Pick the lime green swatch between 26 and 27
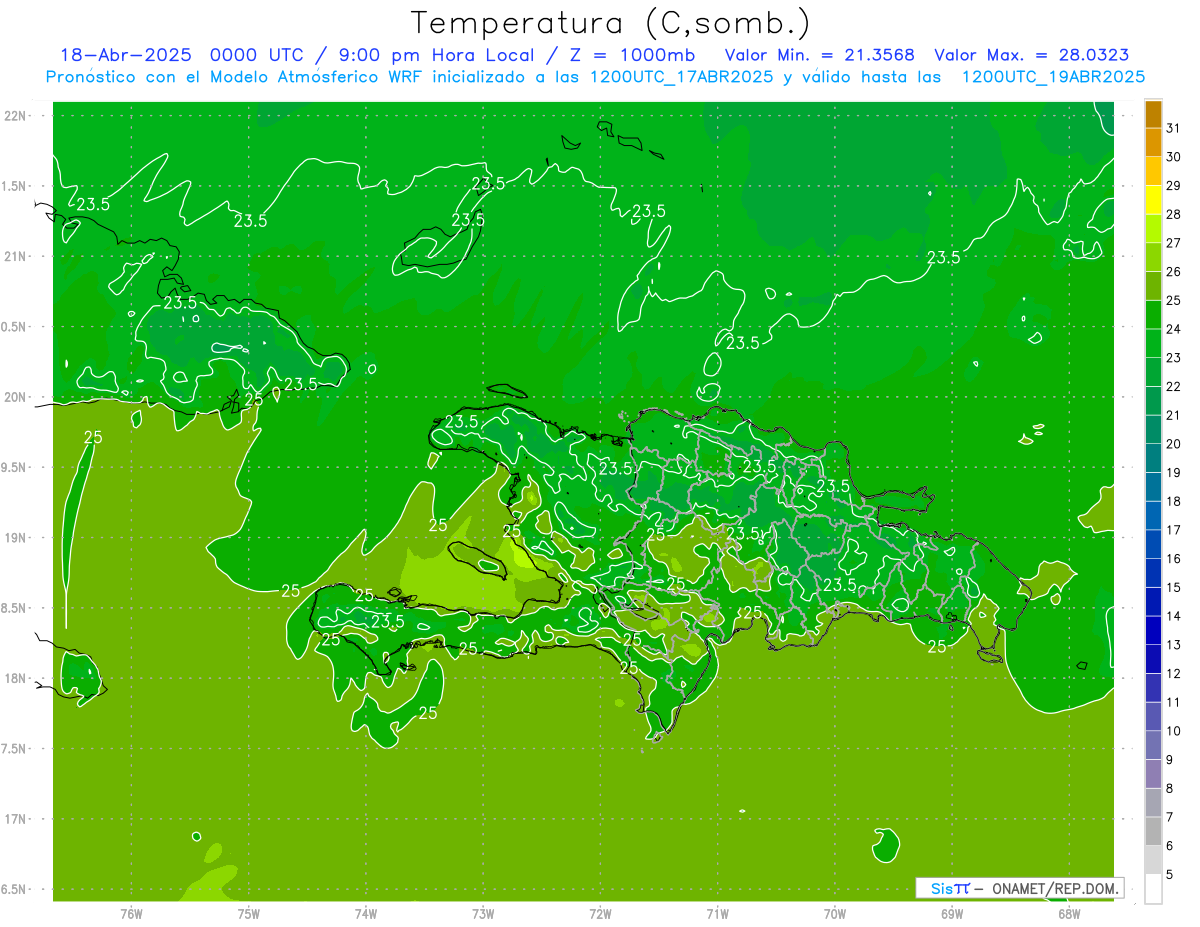 [x=1153, y=258]
